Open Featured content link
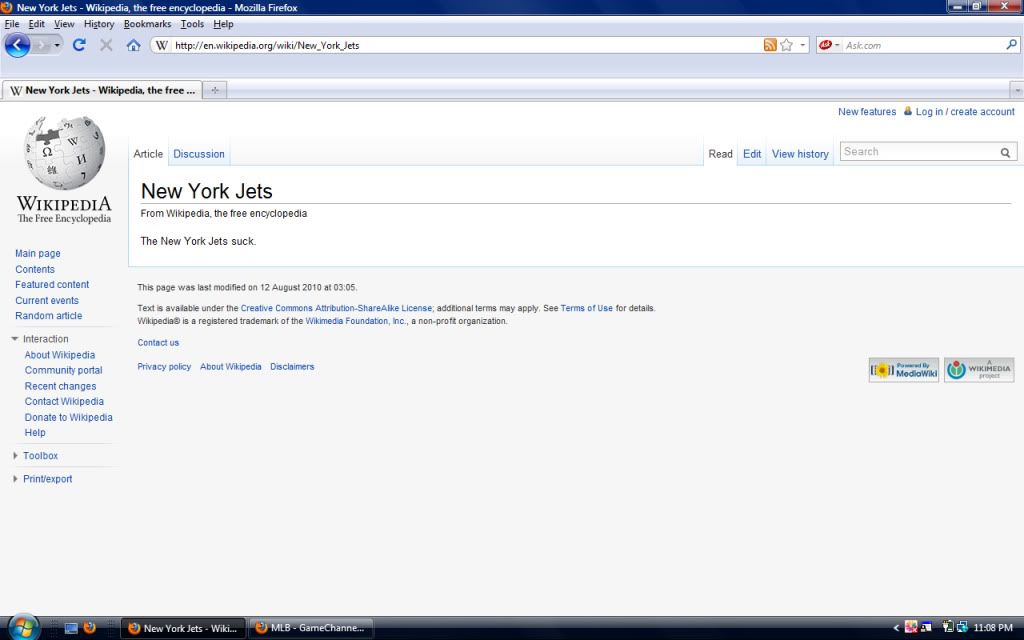Screen dimensions: 1024x640 [52, 285]
